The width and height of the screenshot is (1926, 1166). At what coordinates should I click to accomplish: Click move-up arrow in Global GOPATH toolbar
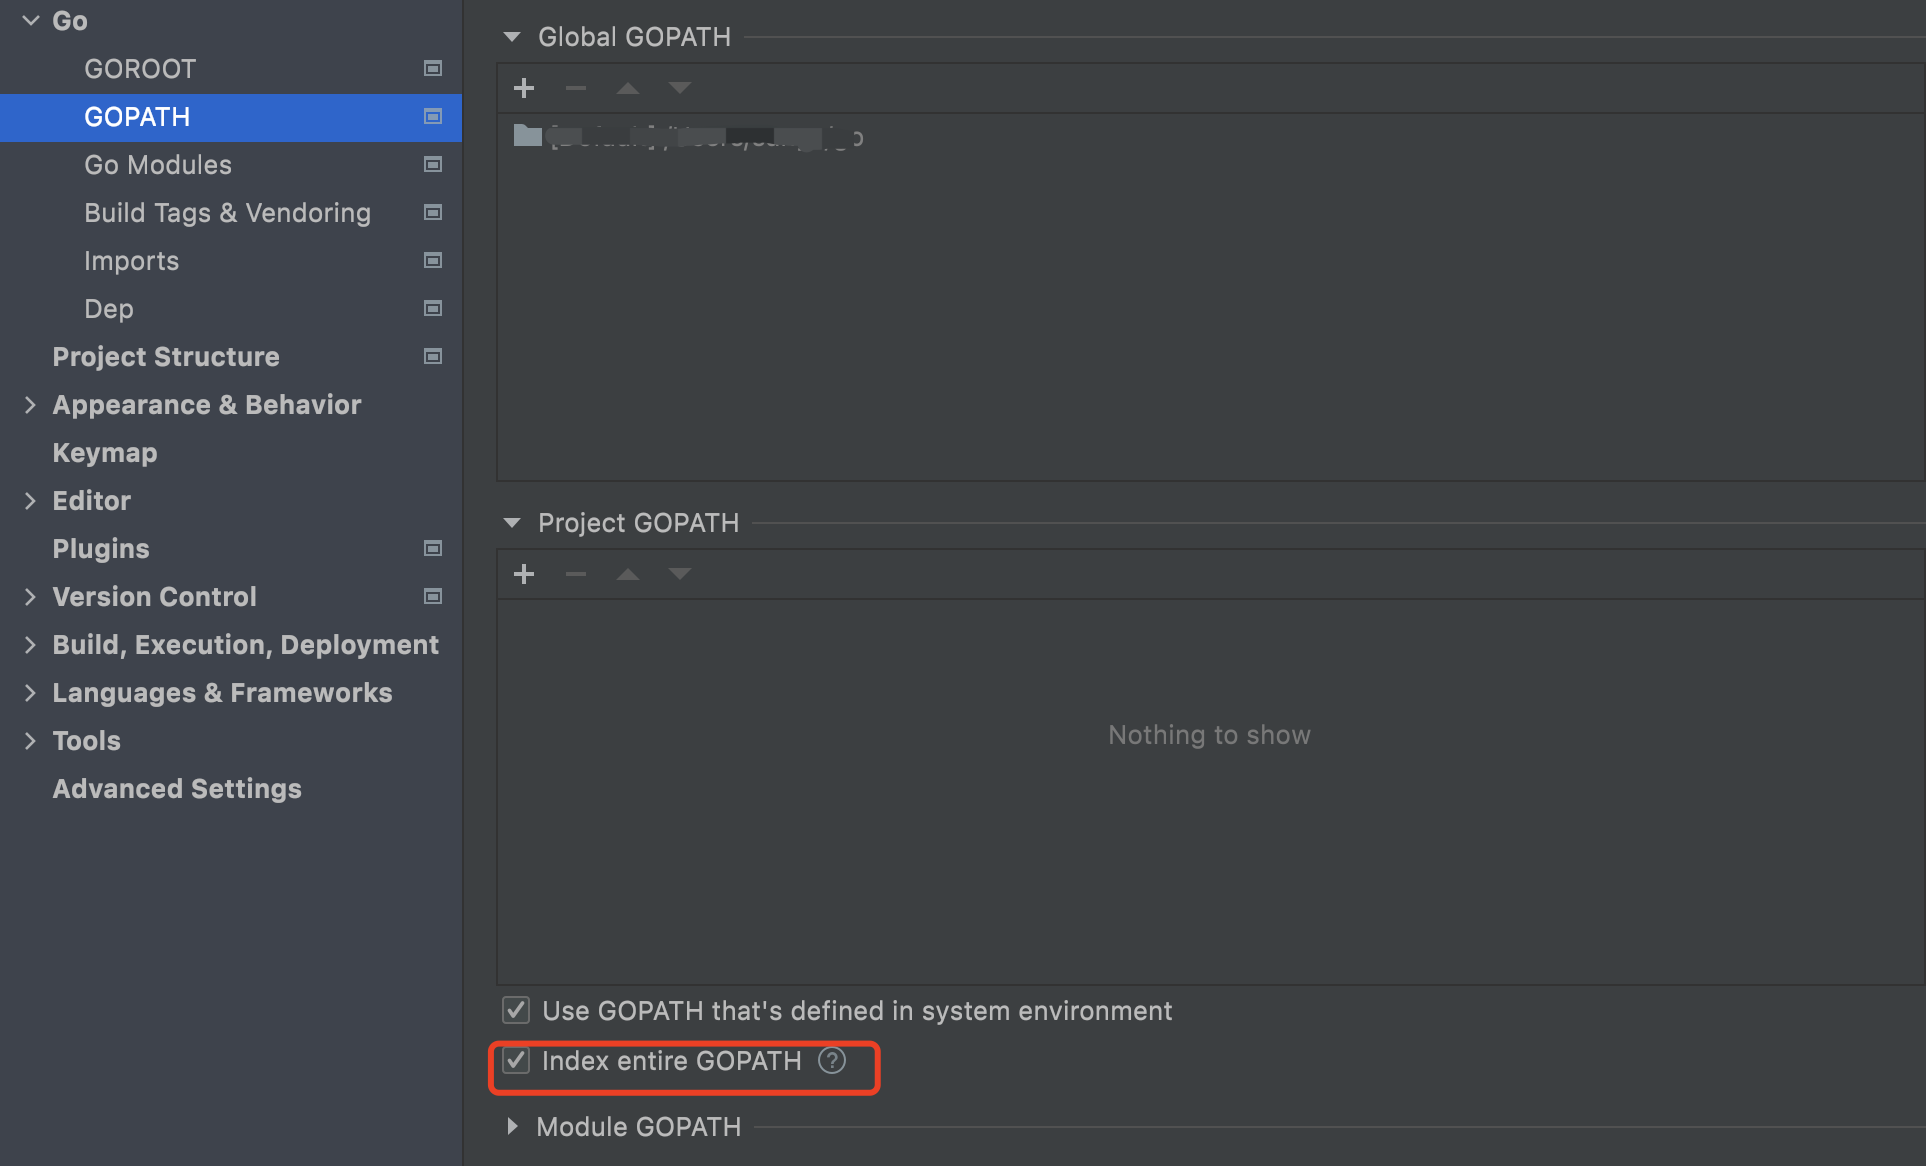point(628,88)
